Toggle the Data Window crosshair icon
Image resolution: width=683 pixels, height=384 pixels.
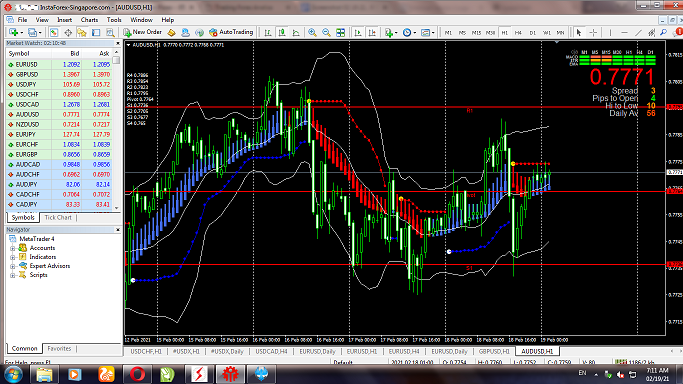click(68, 32)
